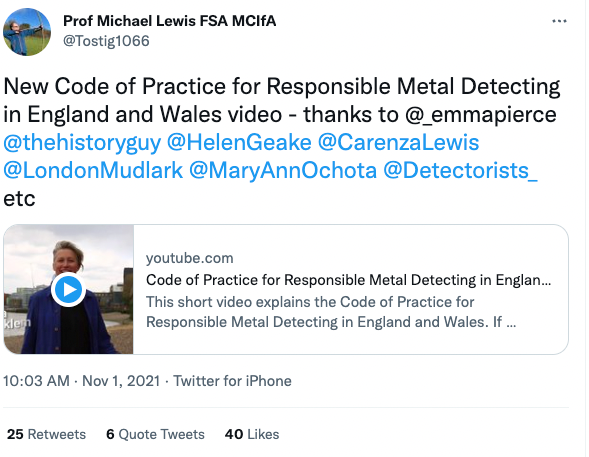View the 25 Retweets list
589x457 pixels.
point(46,434)
